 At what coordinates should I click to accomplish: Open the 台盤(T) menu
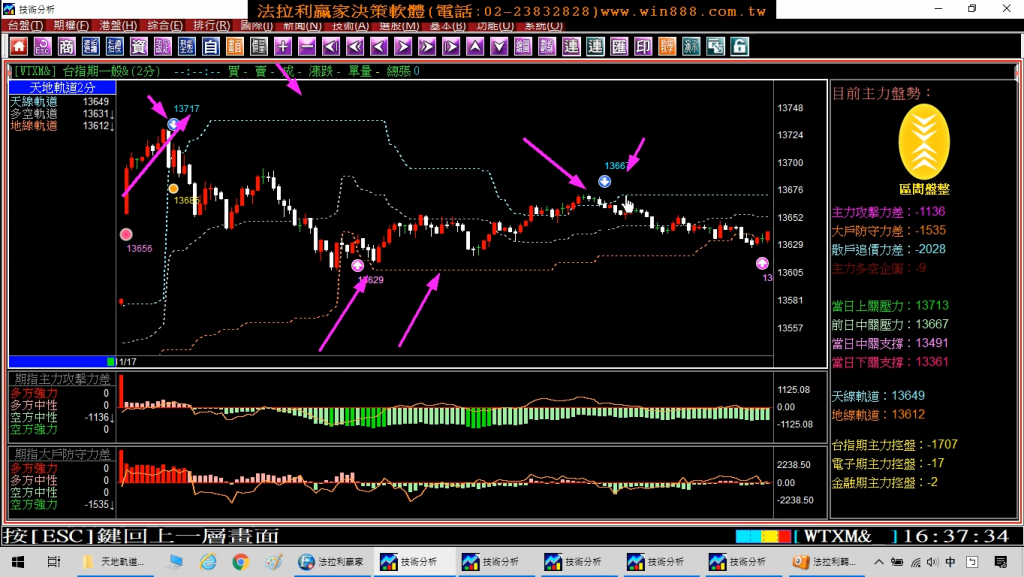(25, 25)
